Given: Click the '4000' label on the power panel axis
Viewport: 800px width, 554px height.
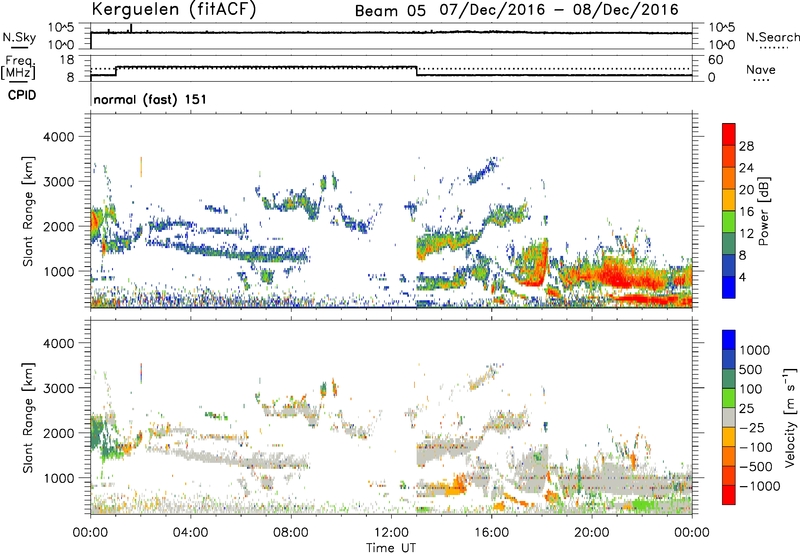Looking at the screenshot, I should coord(59,137).
